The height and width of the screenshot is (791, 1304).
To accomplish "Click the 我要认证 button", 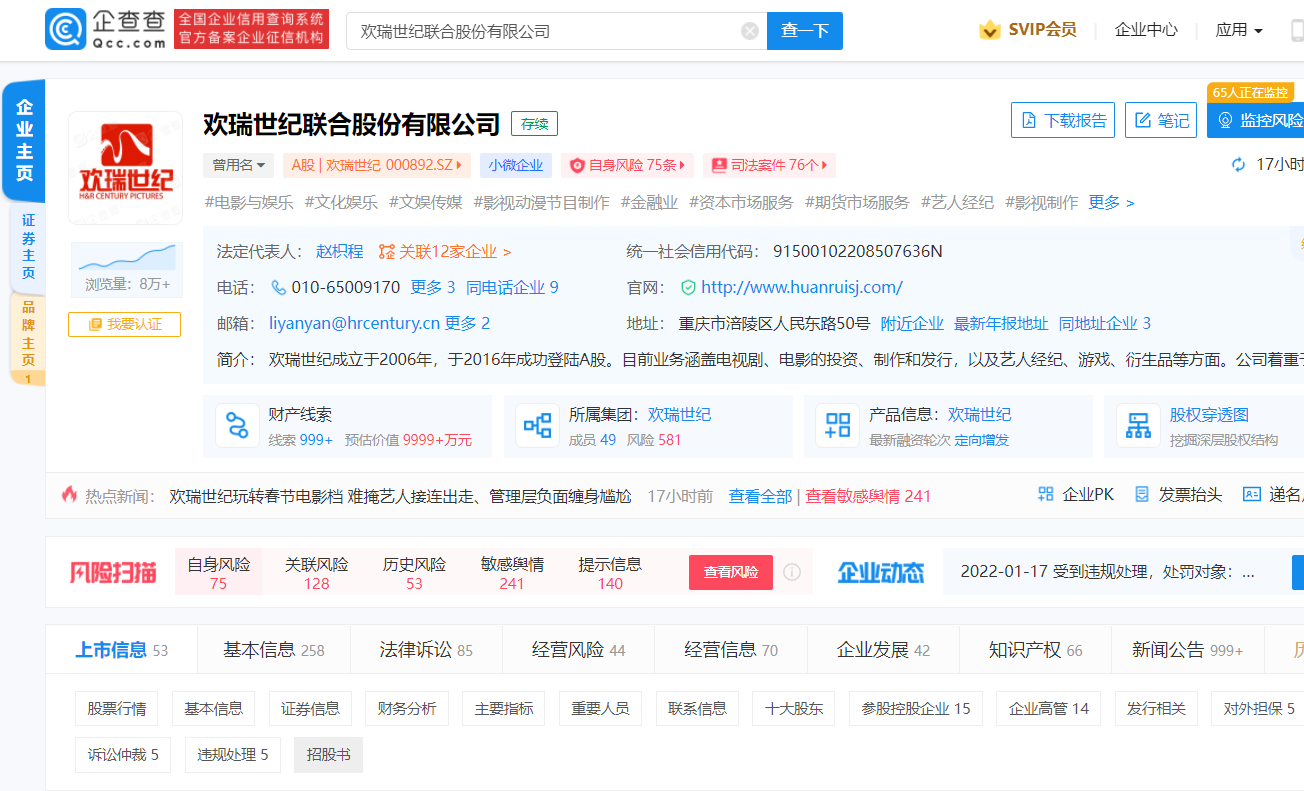I will click(x=125, y=324).
